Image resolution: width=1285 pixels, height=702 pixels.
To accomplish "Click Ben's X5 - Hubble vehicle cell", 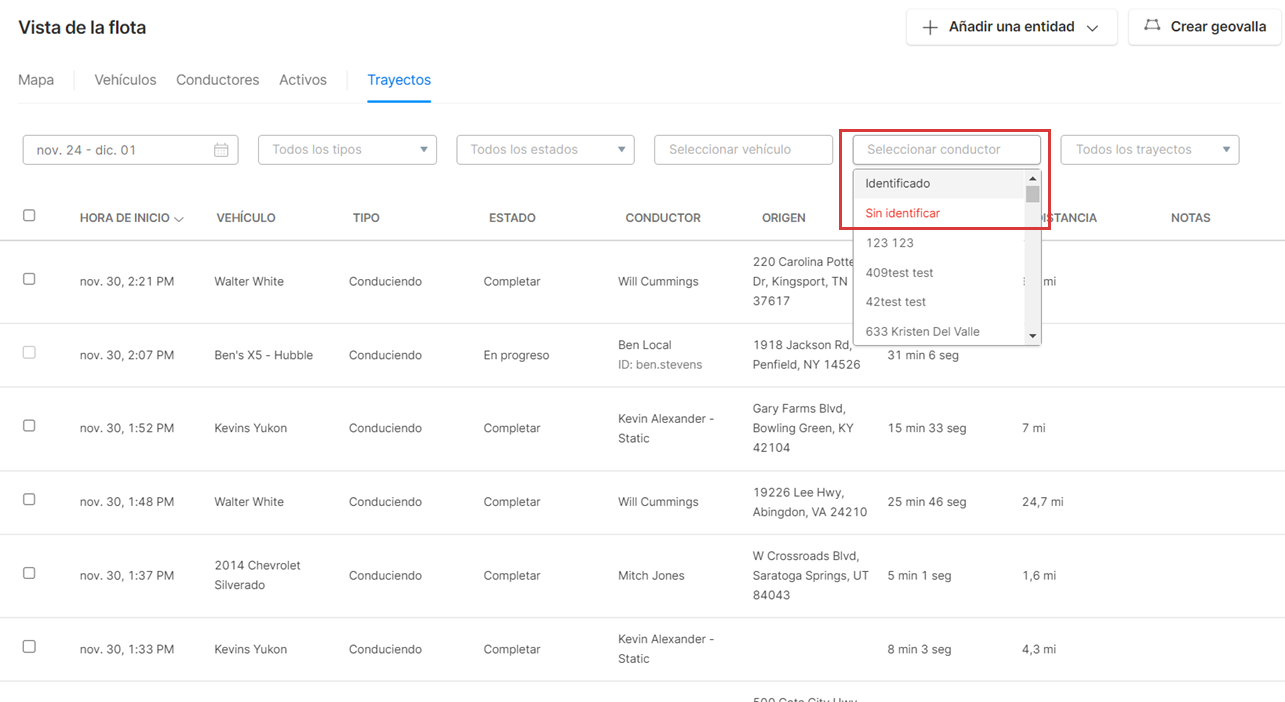I will (x=264, y=355).
